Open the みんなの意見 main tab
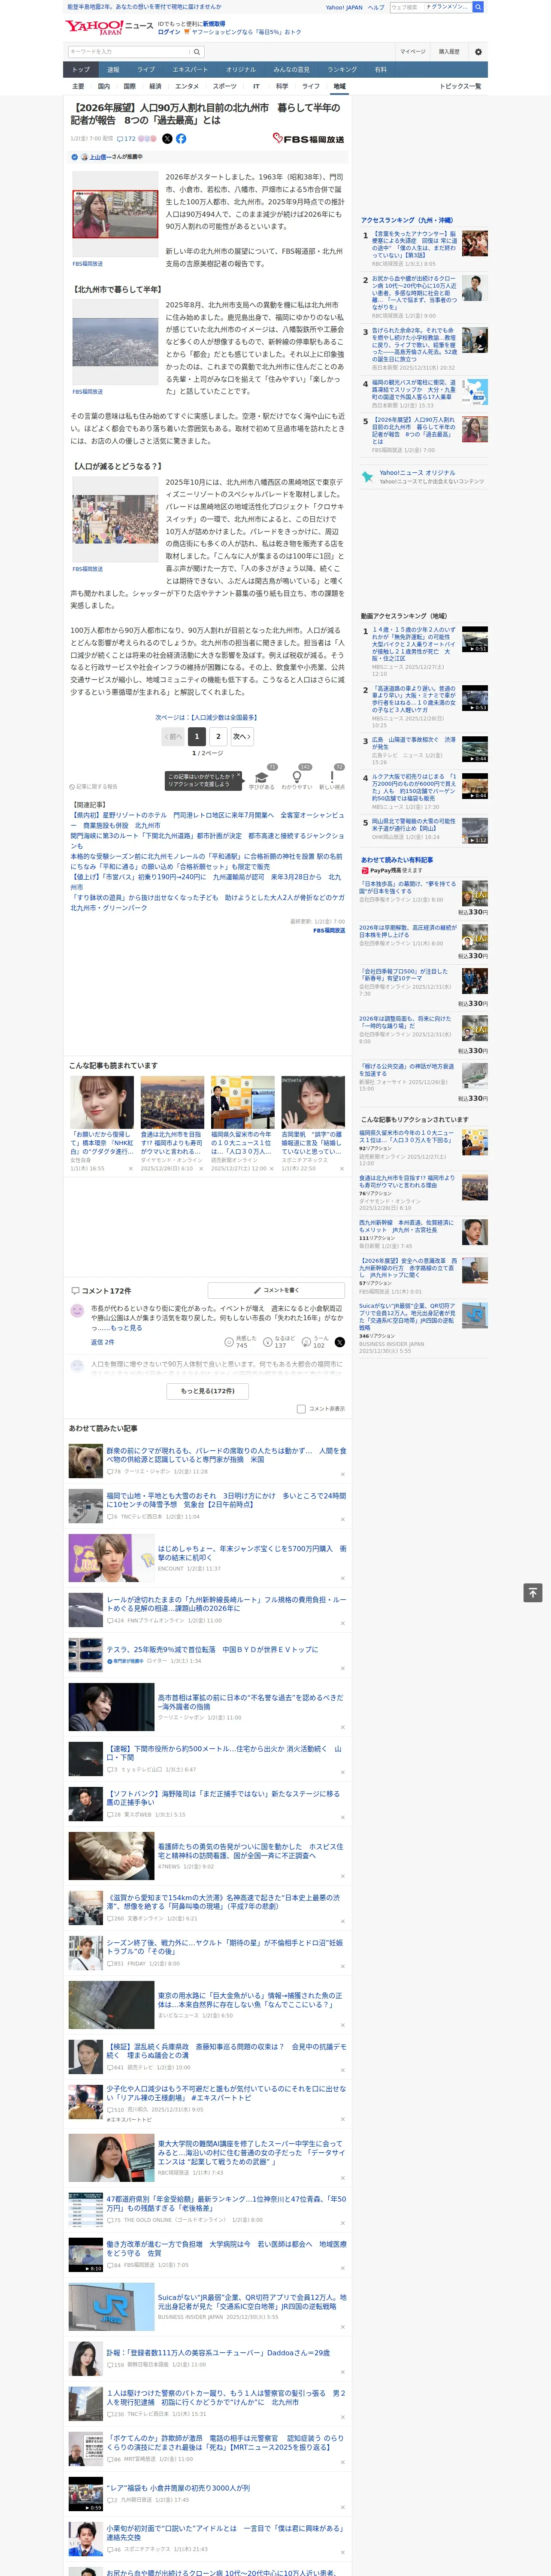 coord(291,70)
